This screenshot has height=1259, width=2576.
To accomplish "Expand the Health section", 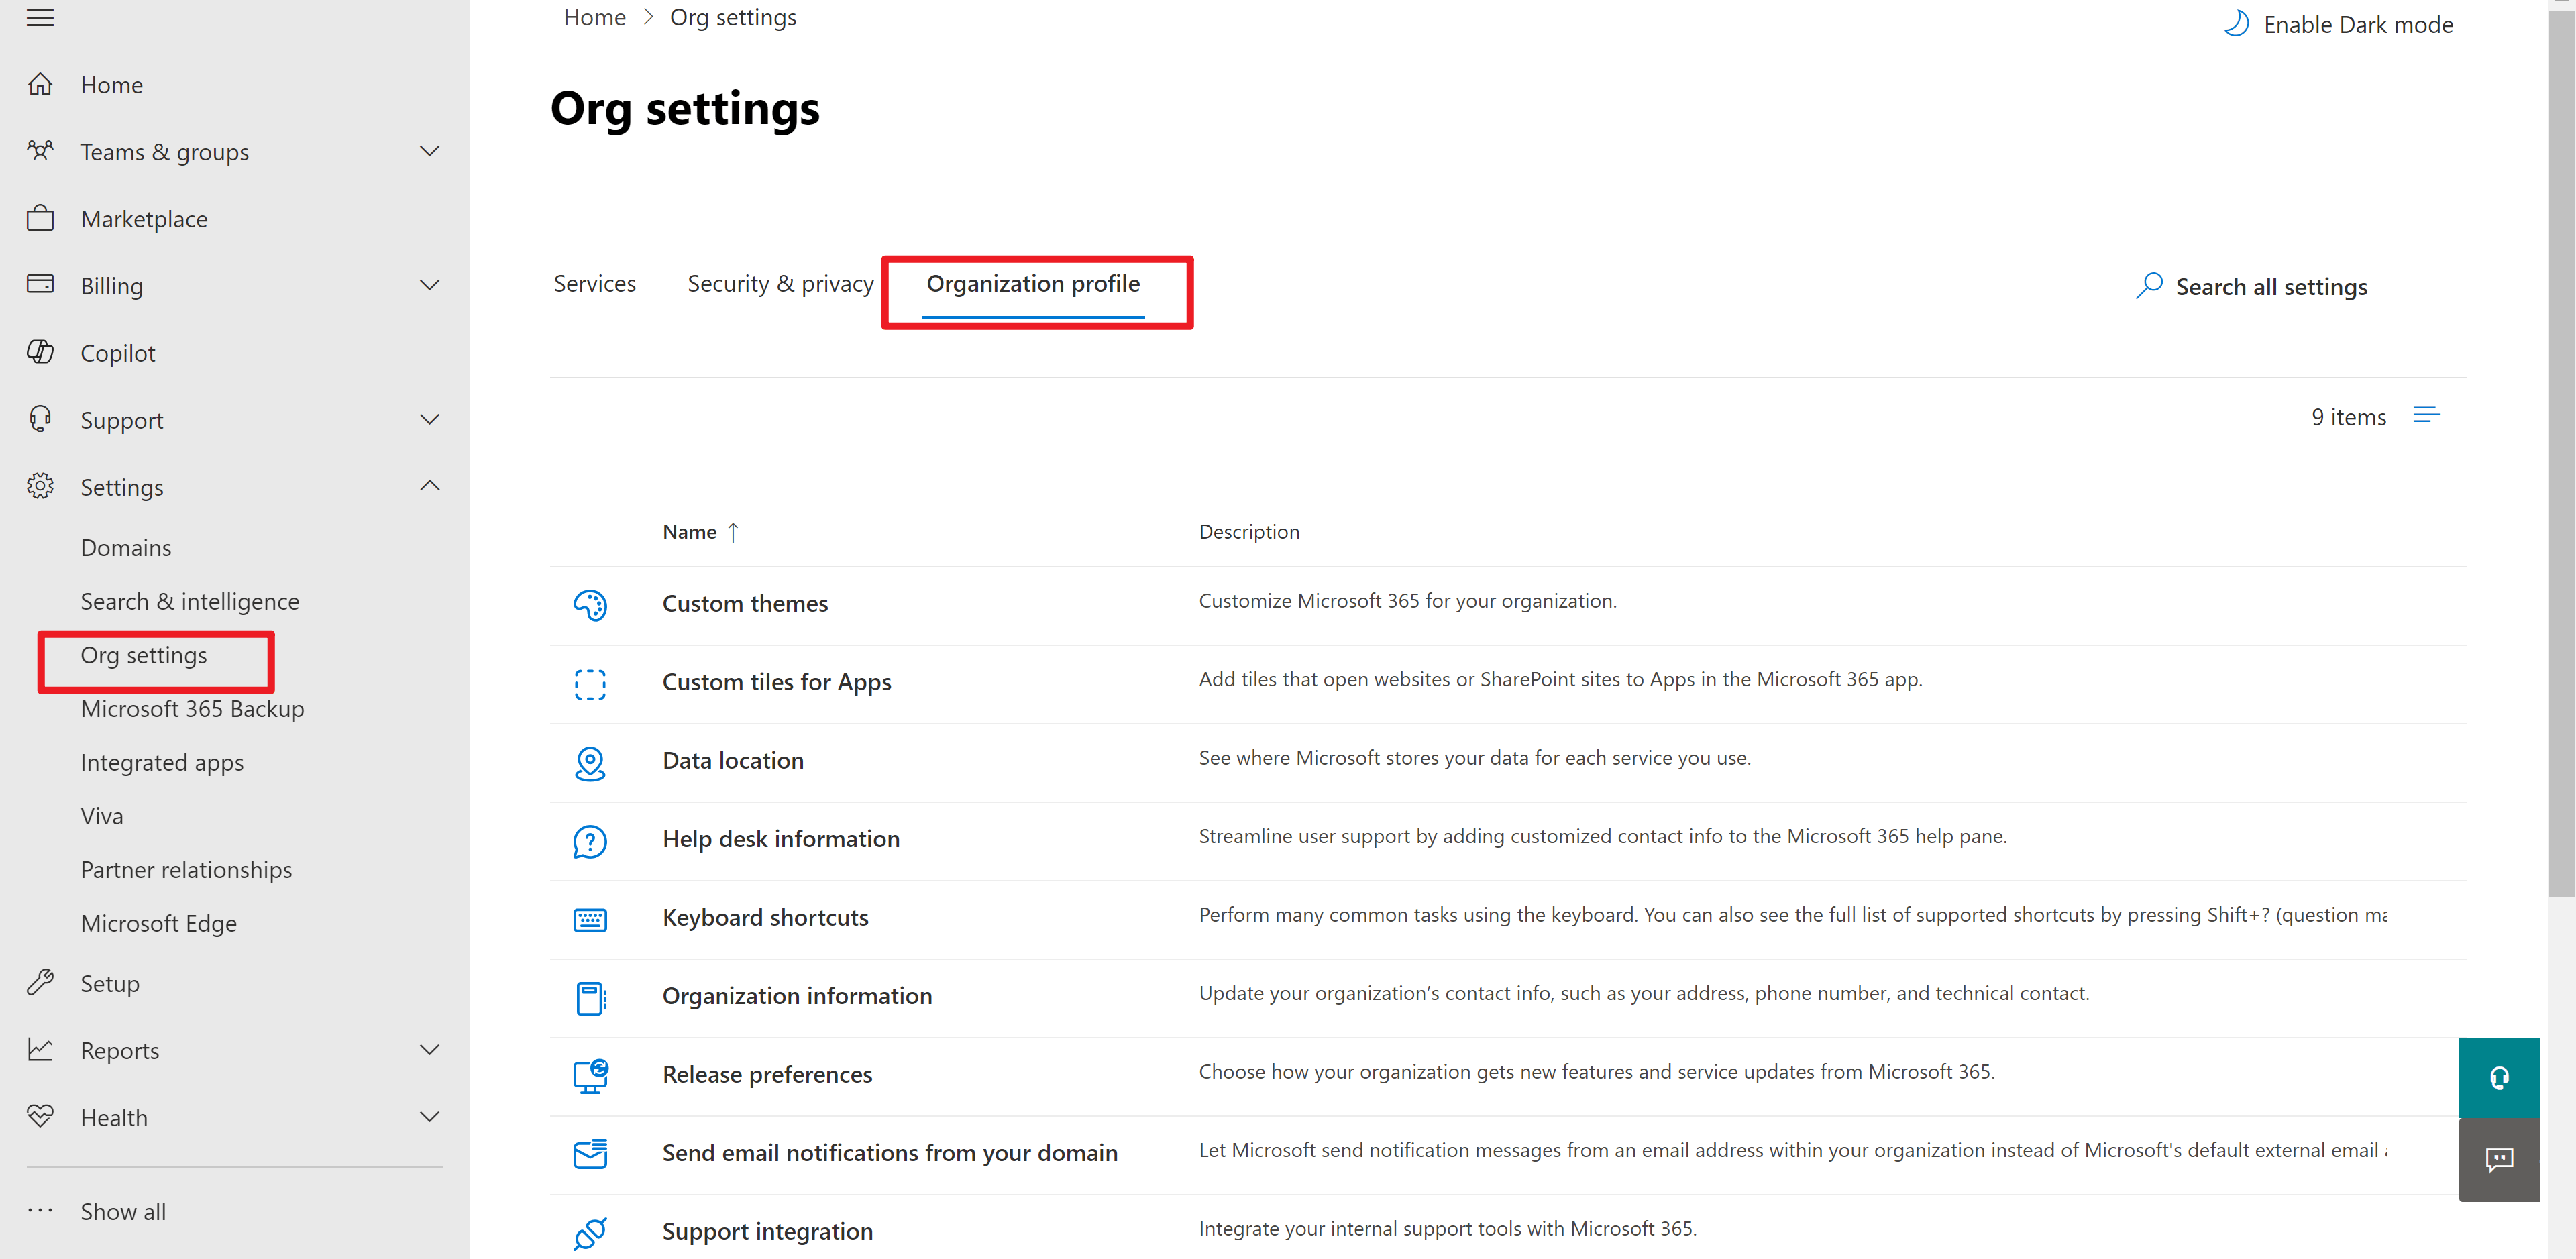I will pos(430,1116).
